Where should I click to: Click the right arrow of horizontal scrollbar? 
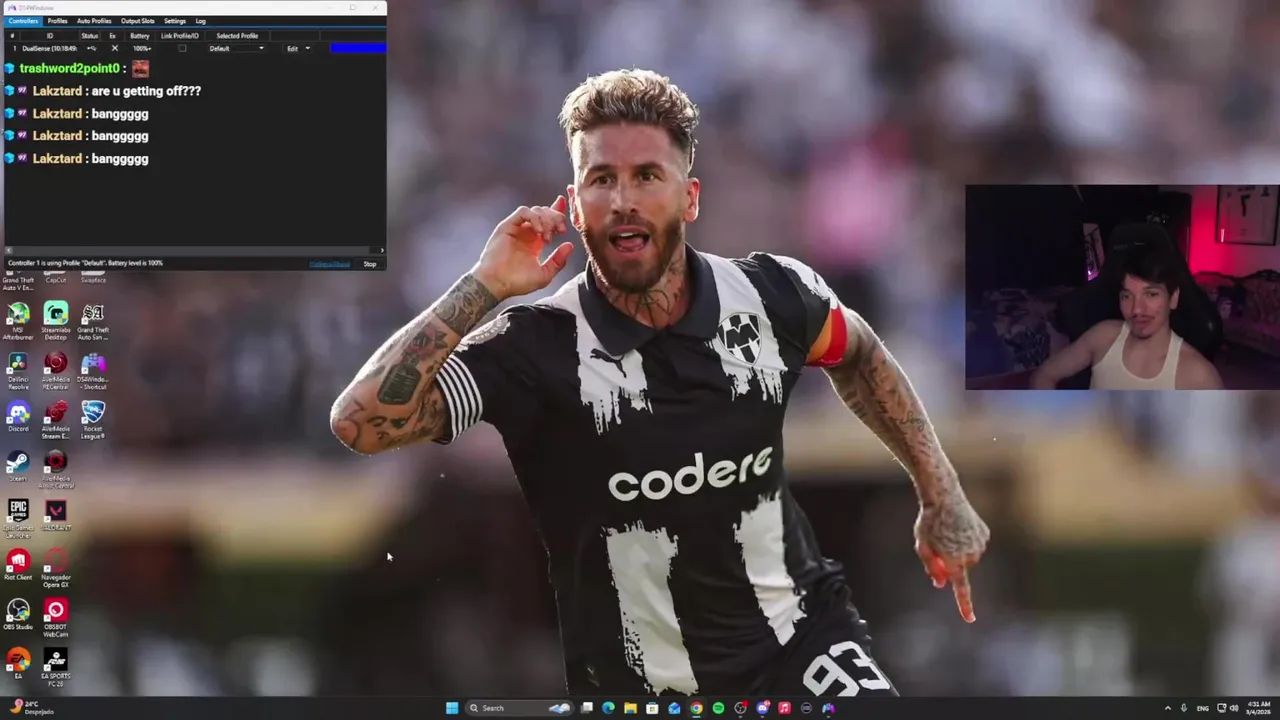[x=382, y=250]
